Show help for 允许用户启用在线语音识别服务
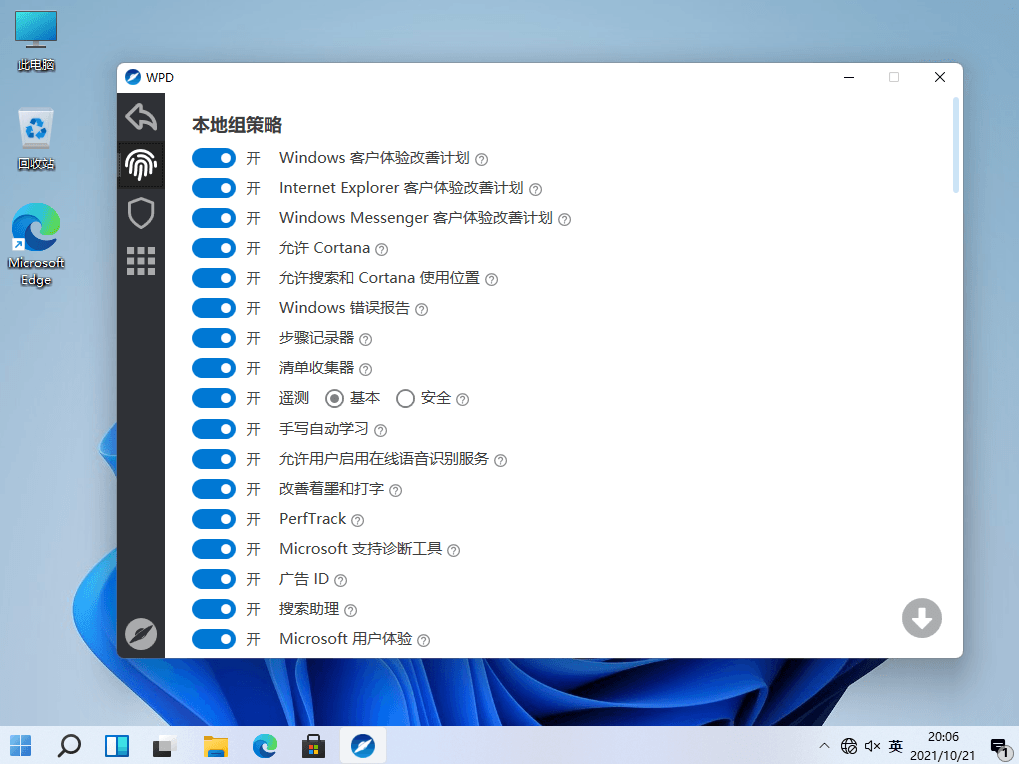This screenshot has height=764, width=1019. click(500, 461)
